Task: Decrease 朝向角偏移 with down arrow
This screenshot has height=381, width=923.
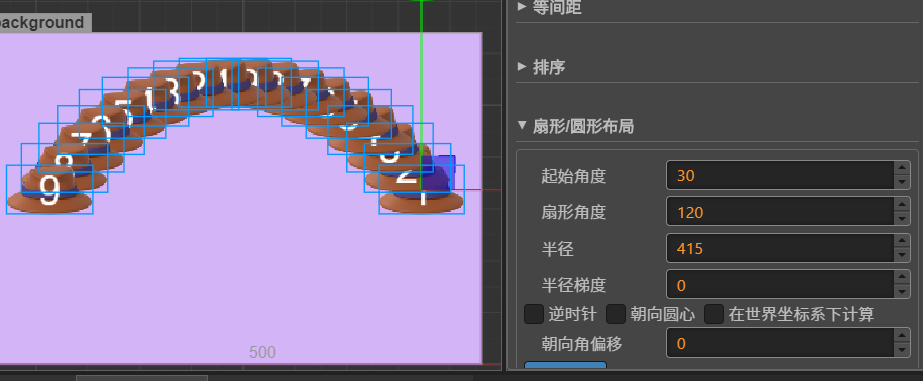Action: (x=901, y=350)
